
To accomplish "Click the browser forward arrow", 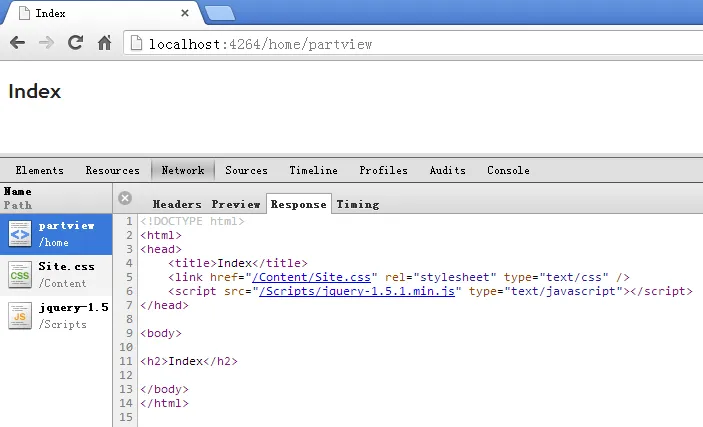I will (x=46, y=43).
